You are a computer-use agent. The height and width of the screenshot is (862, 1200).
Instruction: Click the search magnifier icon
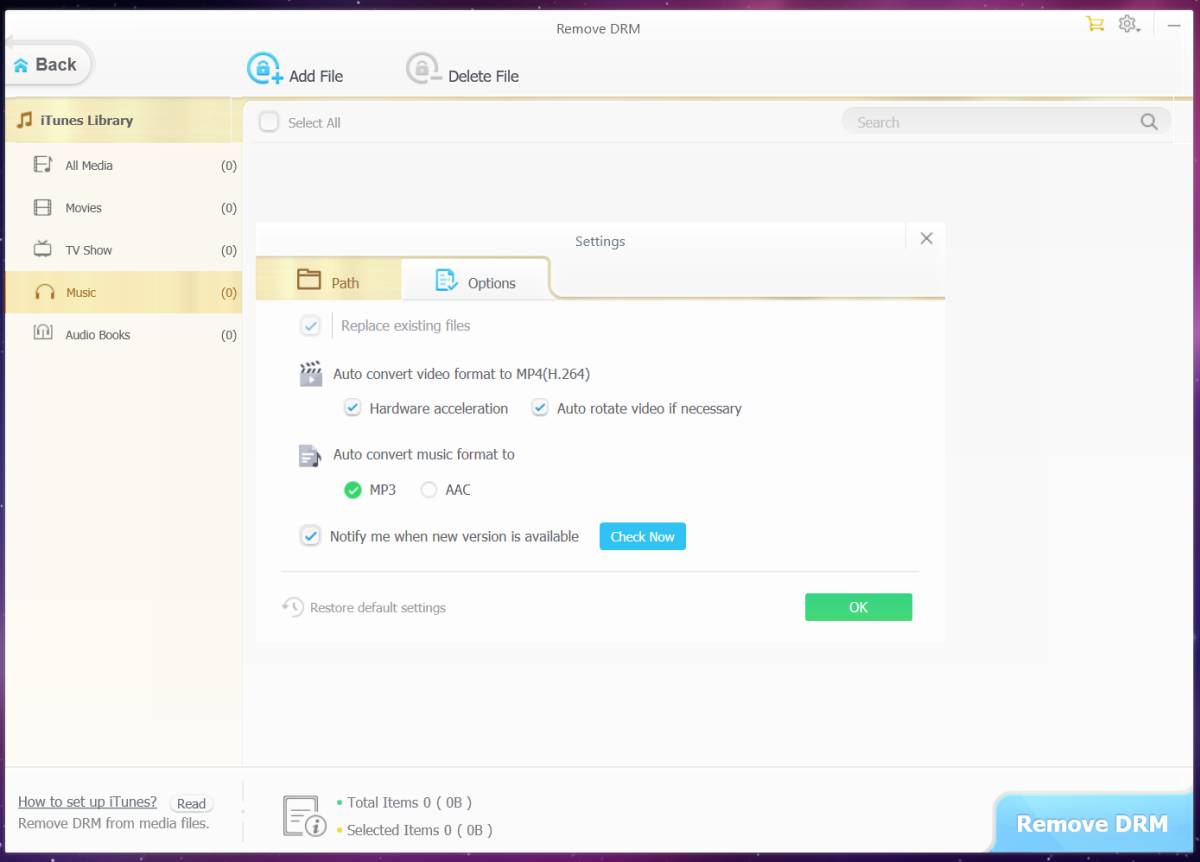pos(1149,122)
